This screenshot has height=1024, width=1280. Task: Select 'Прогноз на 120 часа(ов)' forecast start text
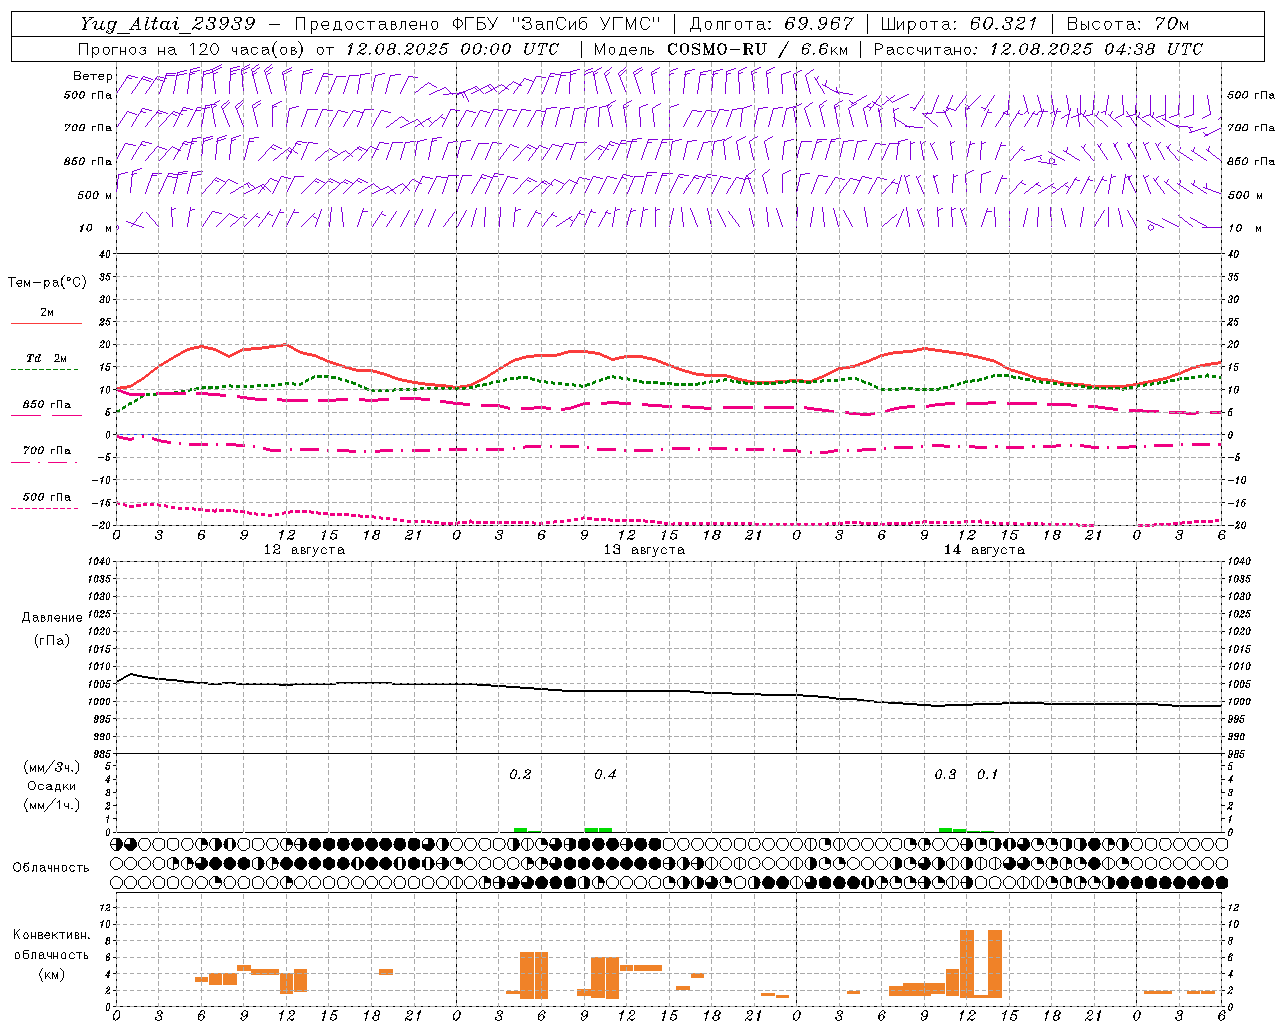pos(193,49)
